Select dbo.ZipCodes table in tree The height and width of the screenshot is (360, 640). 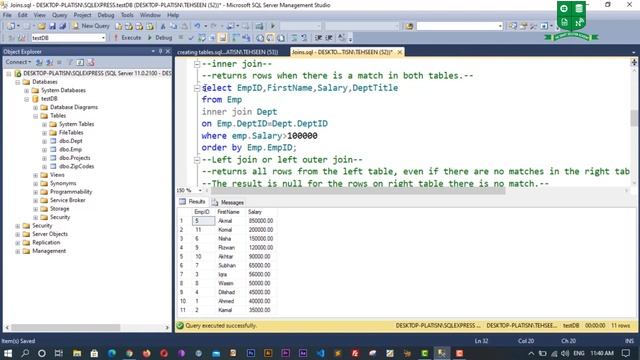(x=76, y=167)
